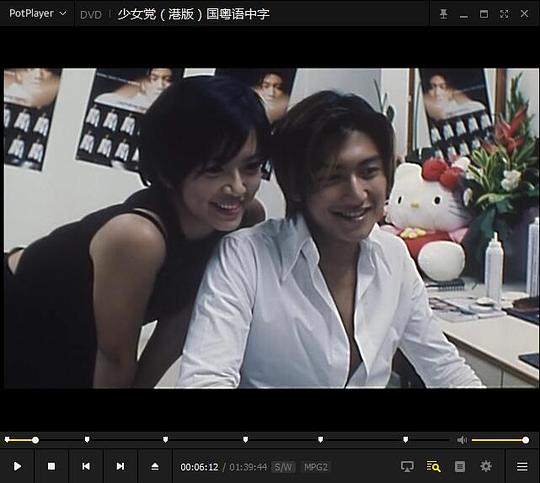Open the settings gear icon

(486, 466)
